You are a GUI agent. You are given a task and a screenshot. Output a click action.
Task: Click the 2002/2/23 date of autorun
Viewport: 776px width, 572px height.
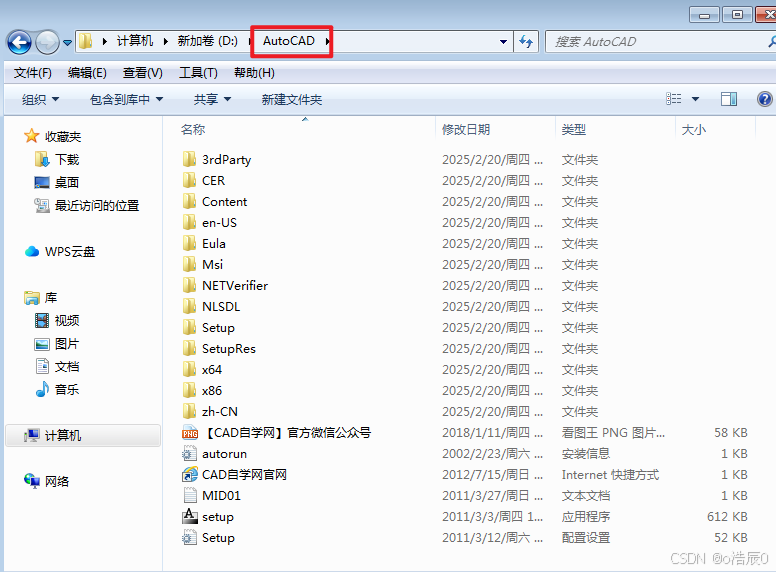pos(492,454)
